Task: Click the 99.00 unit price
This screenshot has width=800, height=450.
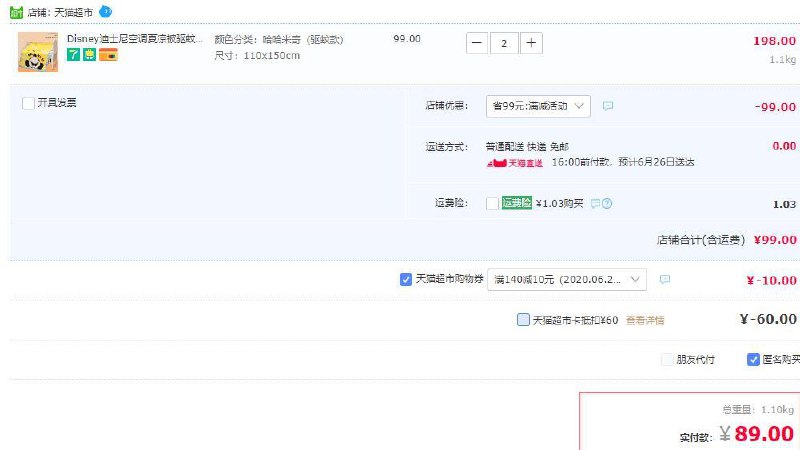Action: 407,39
